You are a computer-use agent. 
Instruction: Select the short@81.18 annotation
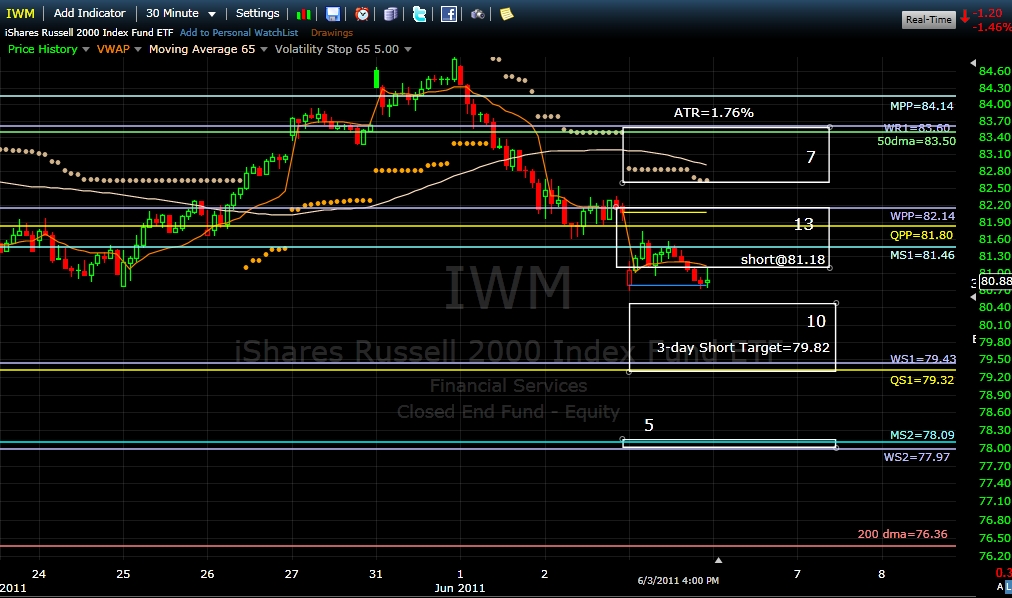click(783, 259)
